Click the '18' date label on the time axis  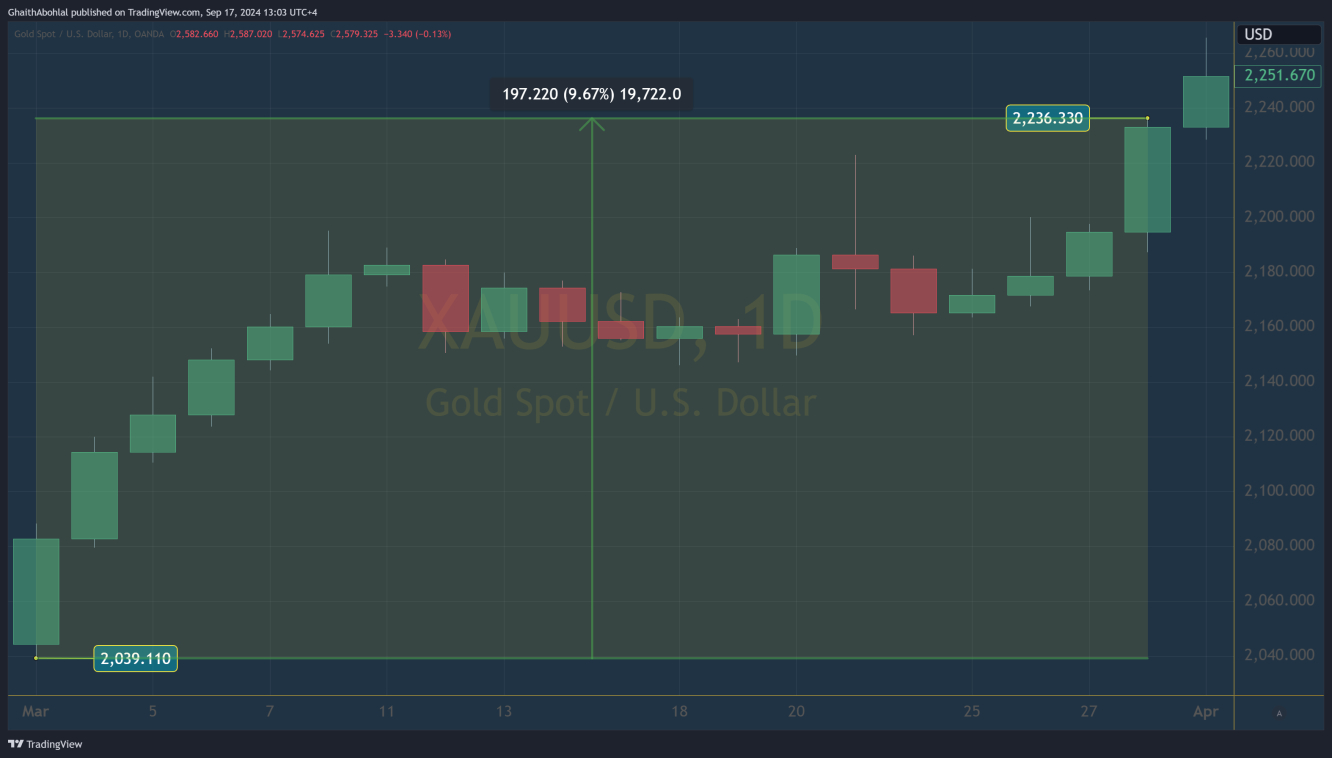pyautogui.click(x=679, y=712)
